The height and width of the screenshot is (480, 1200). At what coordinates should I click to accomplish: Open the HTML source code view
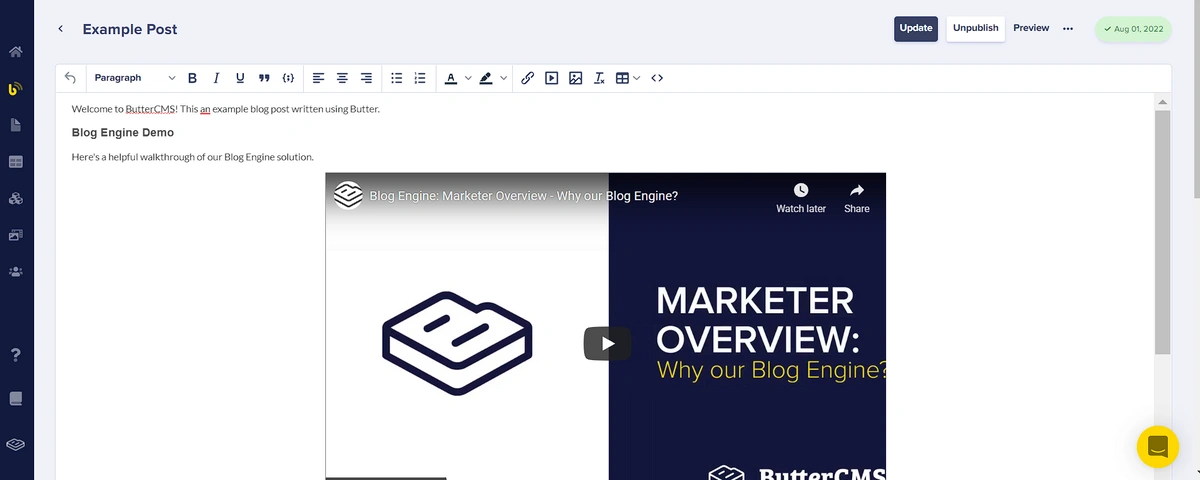click(x=657, y=78)
